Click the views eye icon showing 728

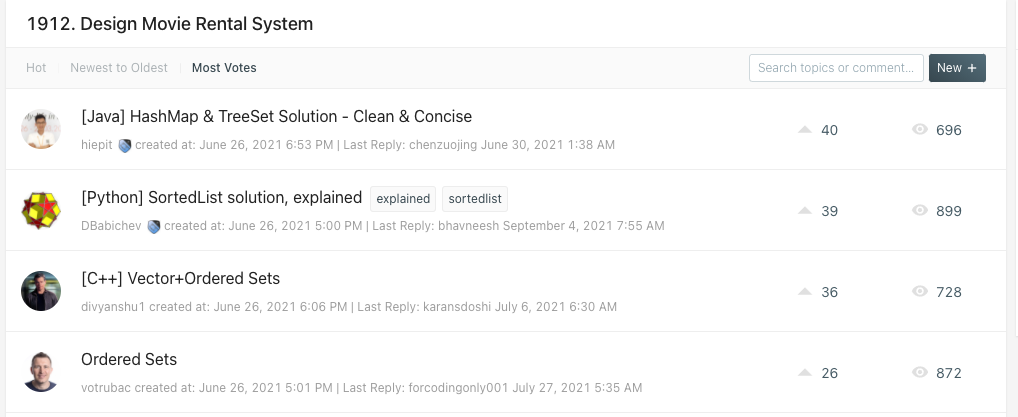(920, 291)
